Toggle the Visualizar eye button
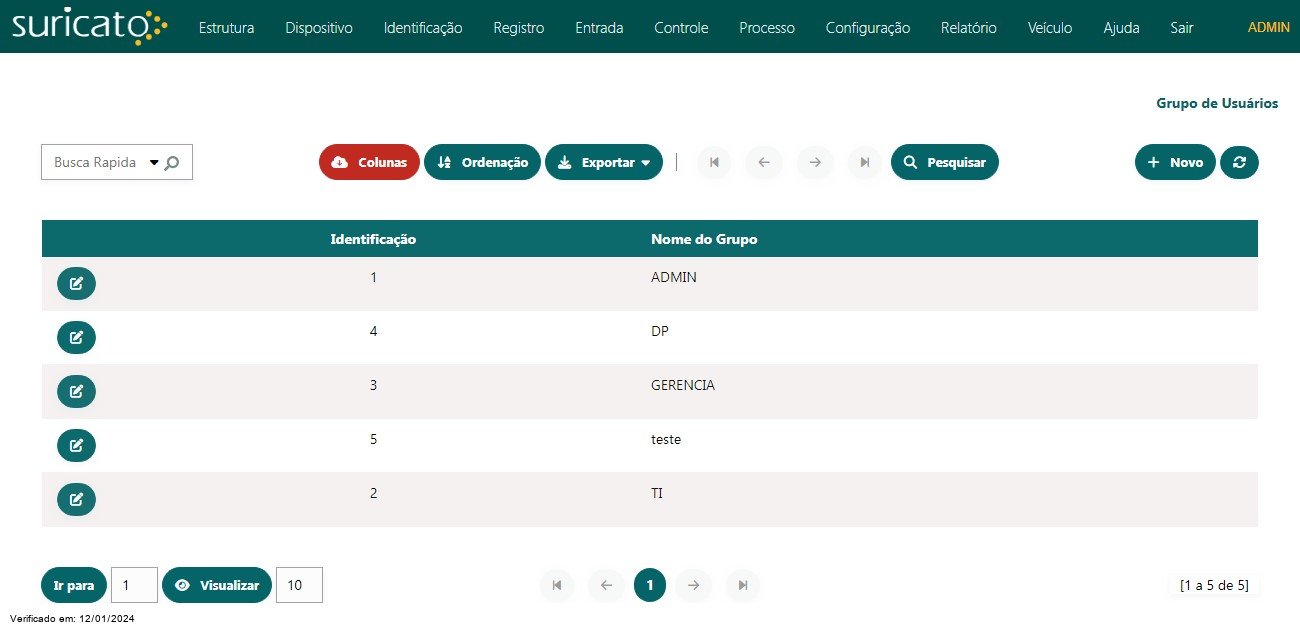Image resolution: width=1300 pixels, height=633 pixels. coord(216,585)
